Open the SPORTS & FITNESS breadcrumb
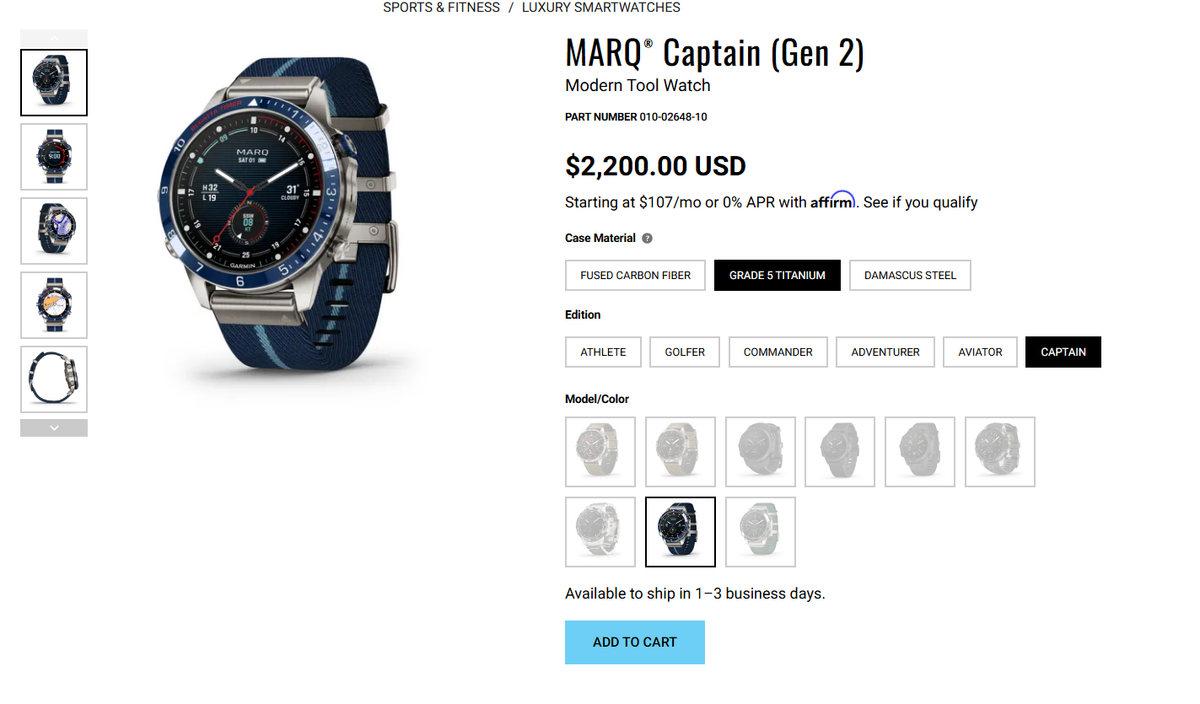 click(x=441, y=7)
